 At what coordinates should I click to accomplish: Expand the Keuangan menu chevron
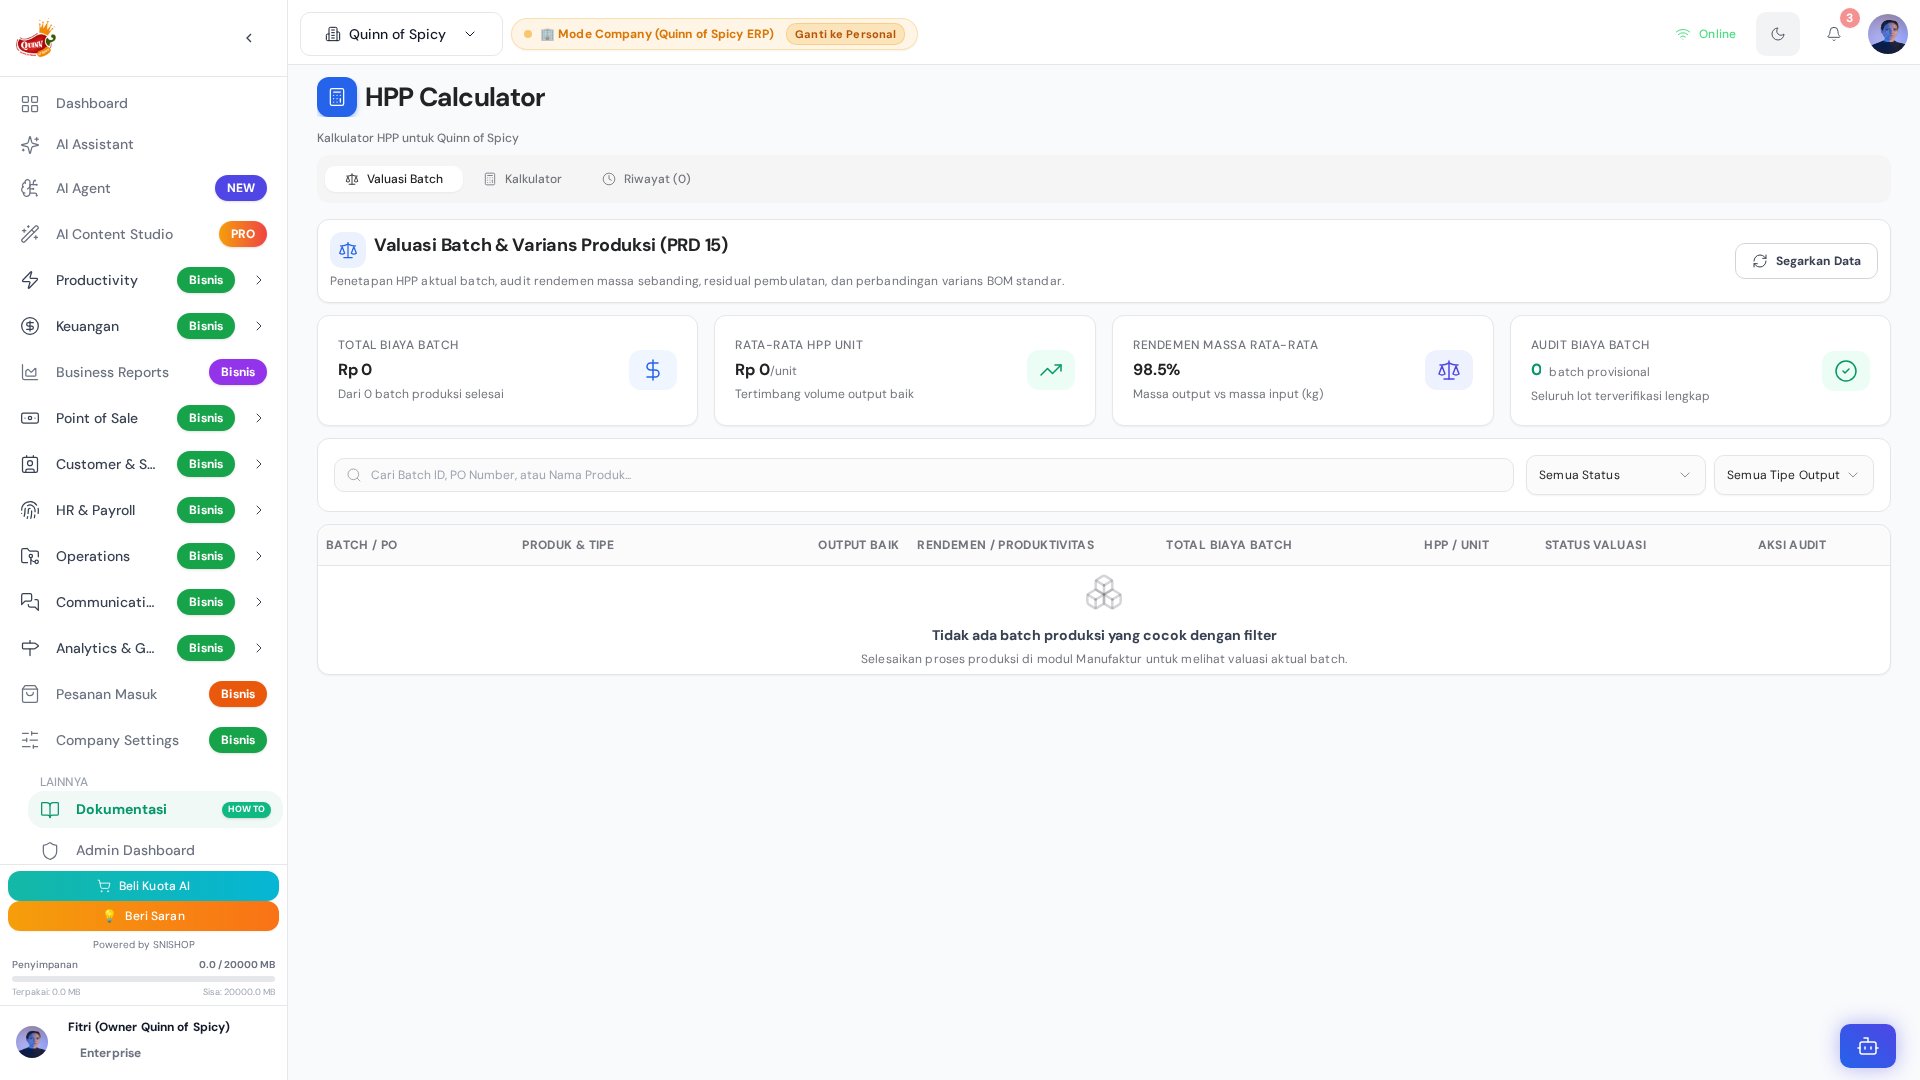coord(259,326)
